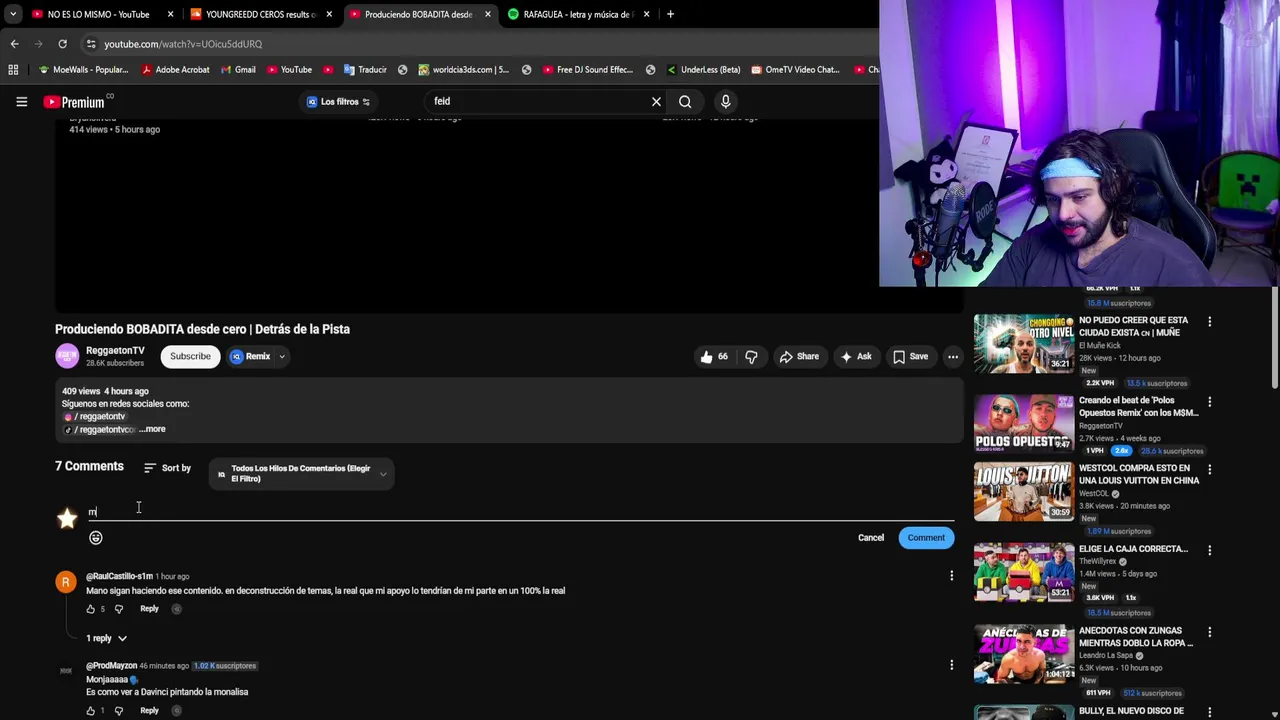Screen dimensions: 1280x720
Task: Switch to RAFAGUEA letra tab
Action: [x=576, y=14]
